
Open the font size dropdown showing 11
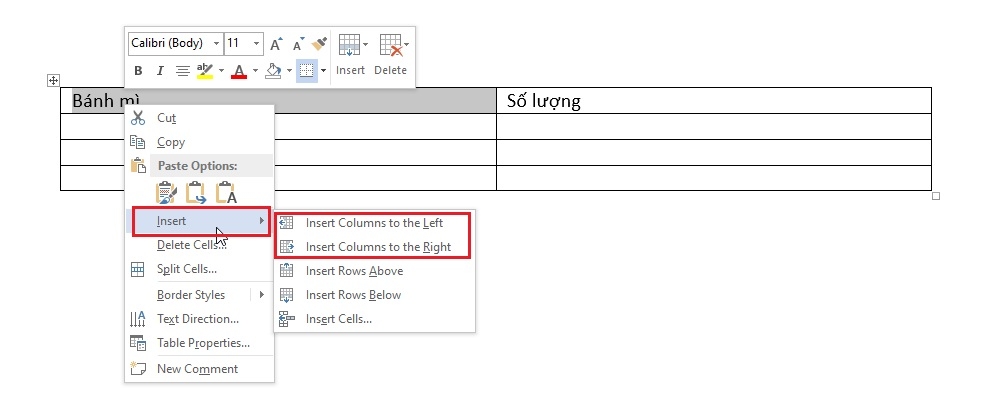click(x=257, y=44)
